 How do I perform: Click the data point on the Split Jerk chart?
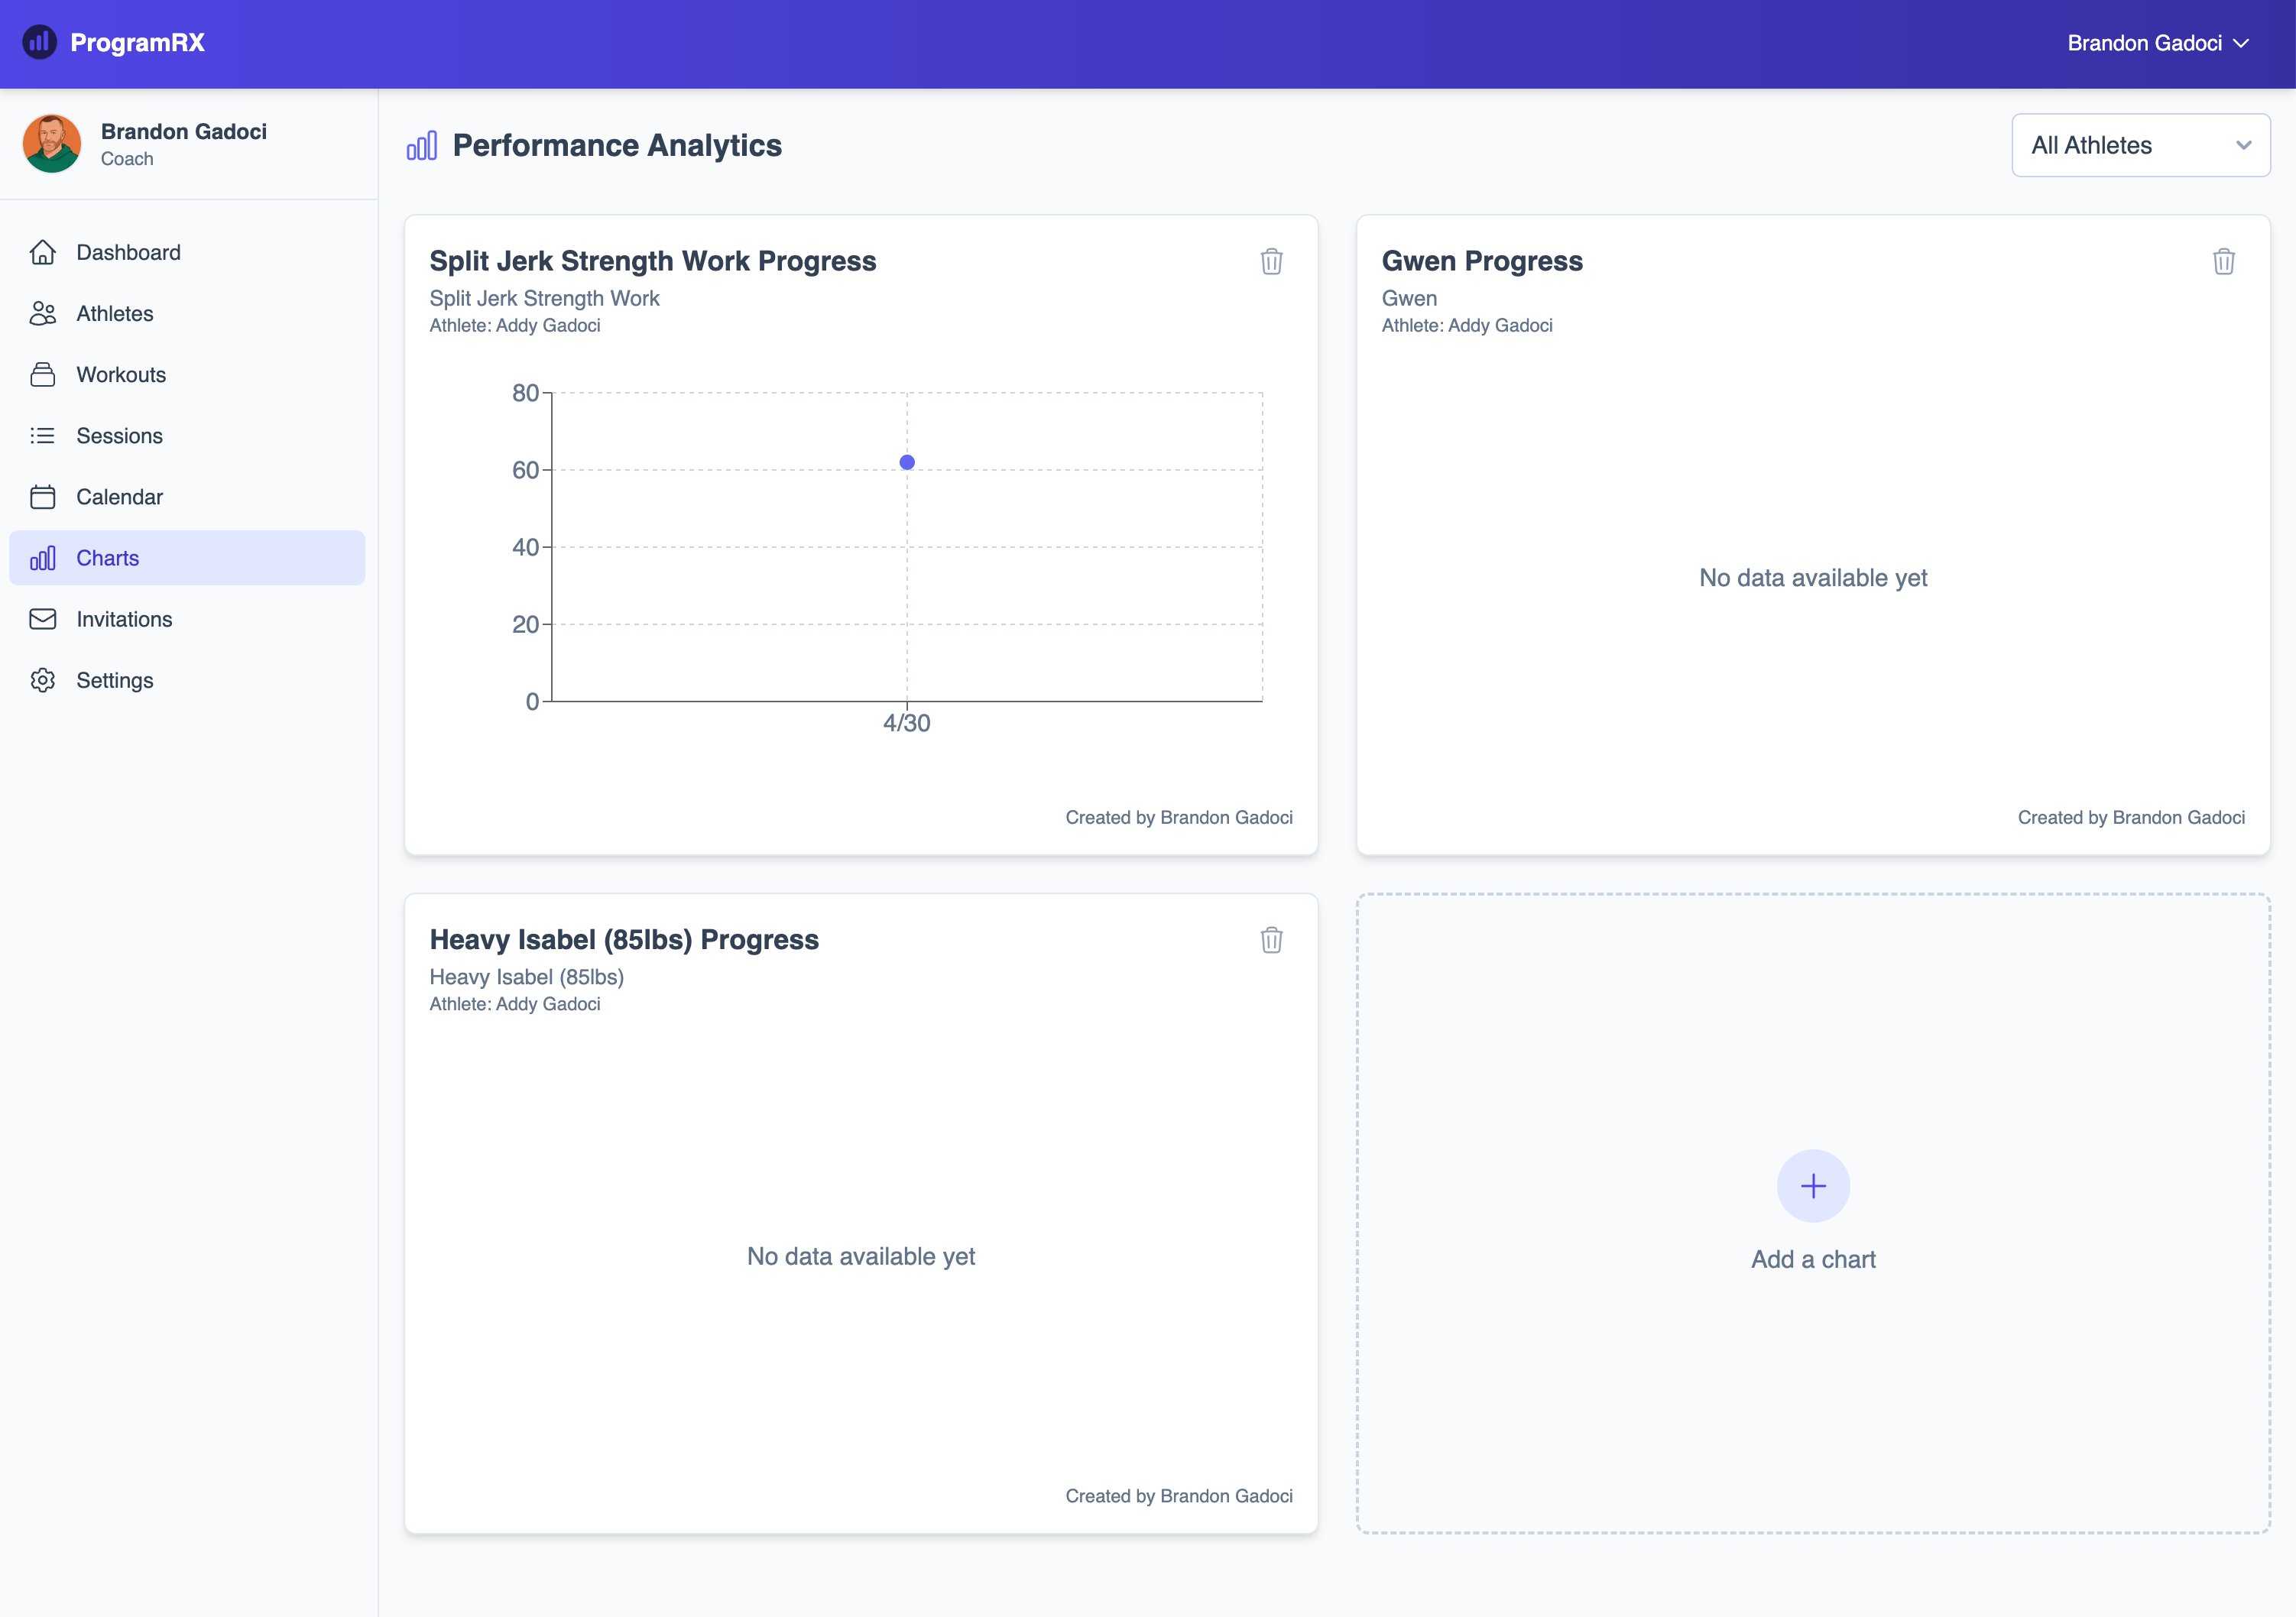click(x=907, y=462)
